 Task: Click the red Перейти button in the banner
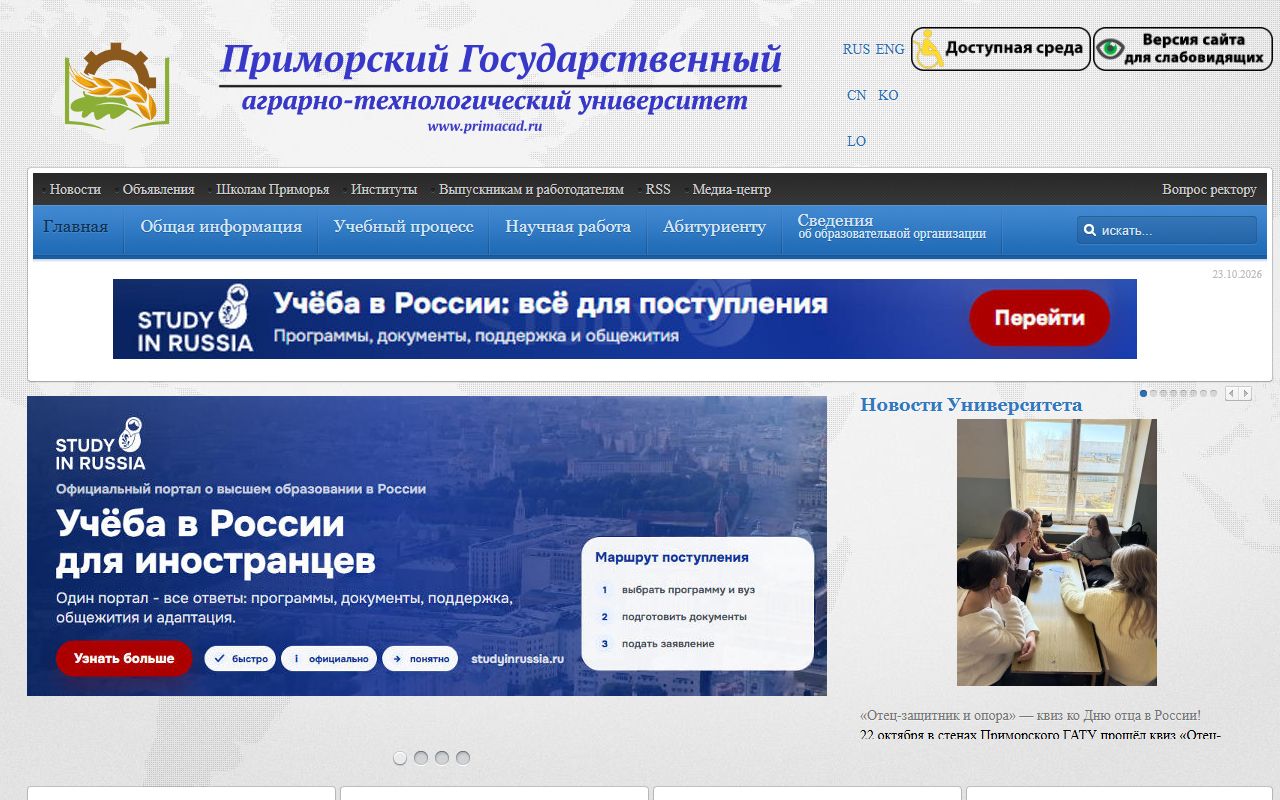click(x=1040, y=318)
